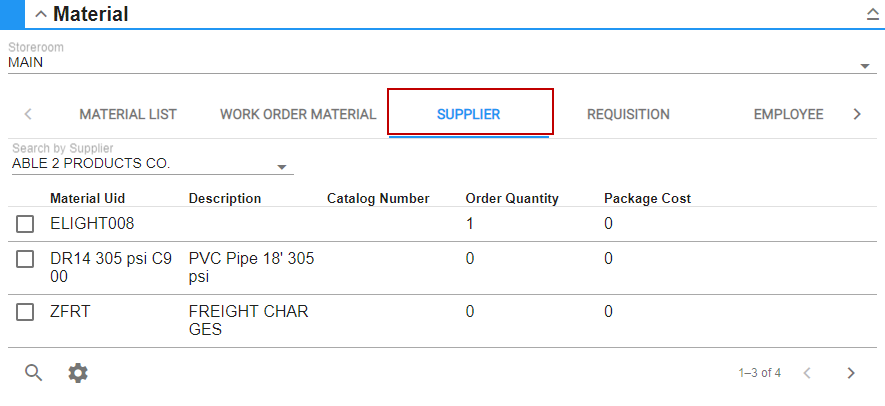Sort by the Material Uid column header
Viewport: 885px width, 406px height.
click(x=87, y=198)
